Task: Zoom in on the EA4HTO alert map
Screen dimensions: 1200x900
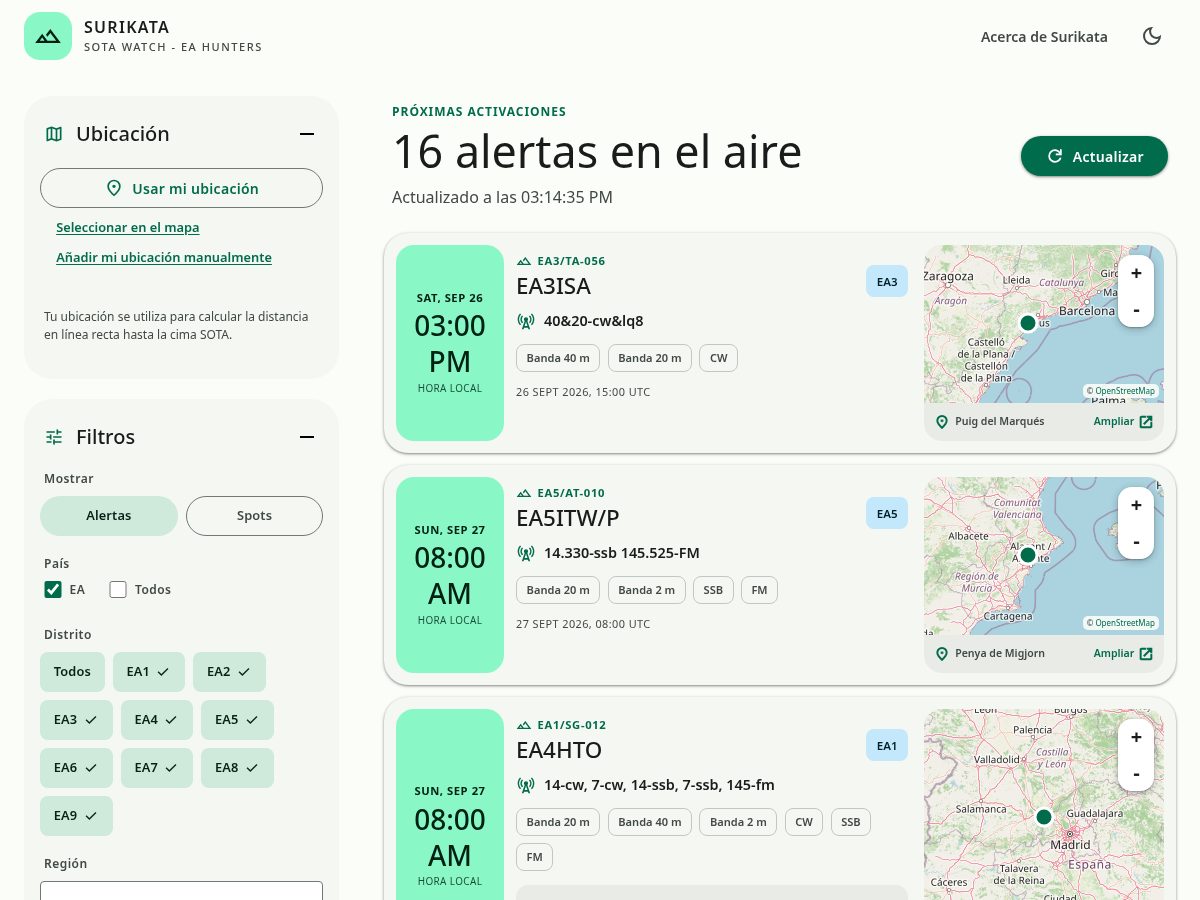Action: click(x=1136, y=737)
